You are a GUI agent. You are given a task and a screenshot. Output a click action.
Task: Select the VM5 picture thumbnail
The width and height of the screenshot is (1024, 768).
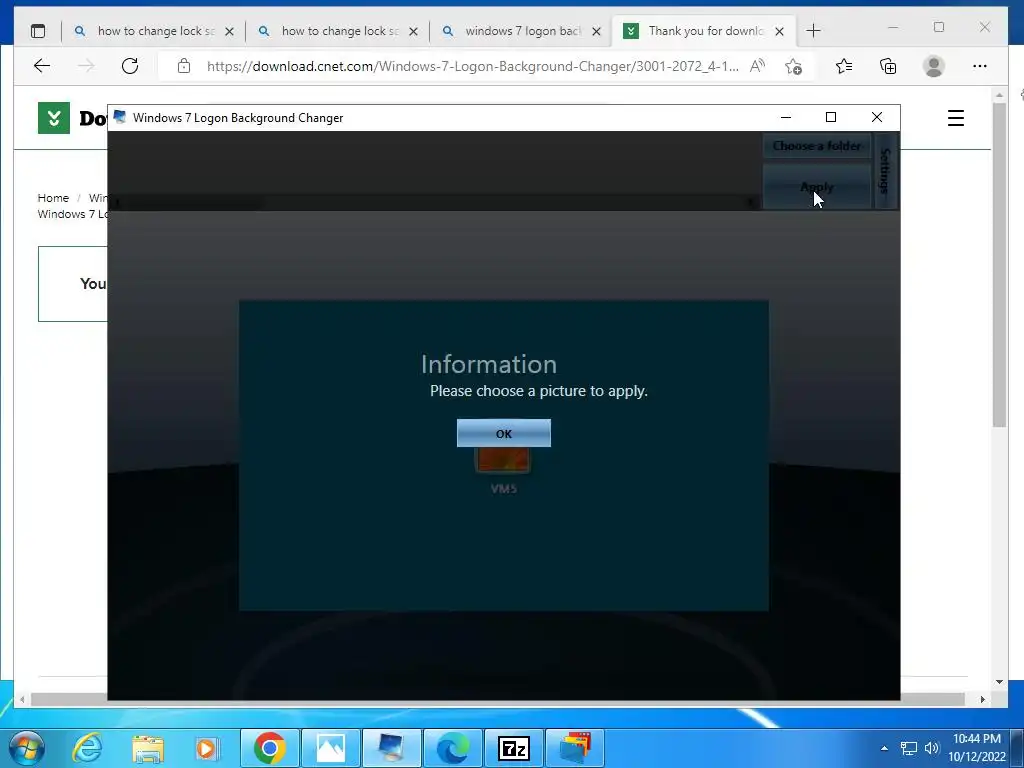(x=503, y=460)
